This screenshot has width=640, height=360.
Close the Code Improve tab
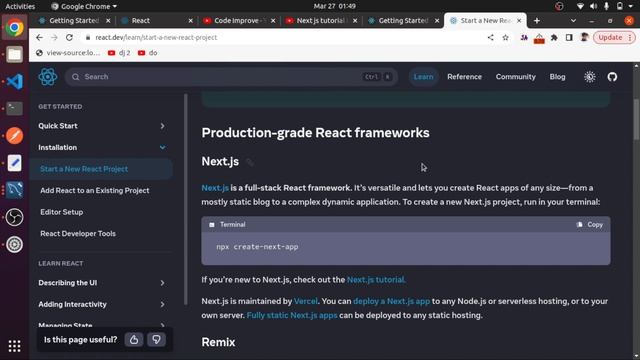pos(273,20)
